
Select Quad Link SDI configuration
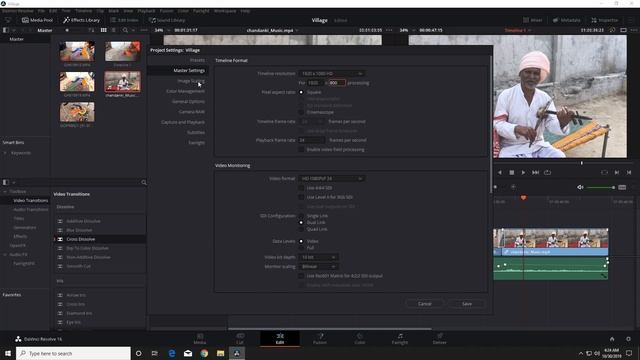click(301, 229)
